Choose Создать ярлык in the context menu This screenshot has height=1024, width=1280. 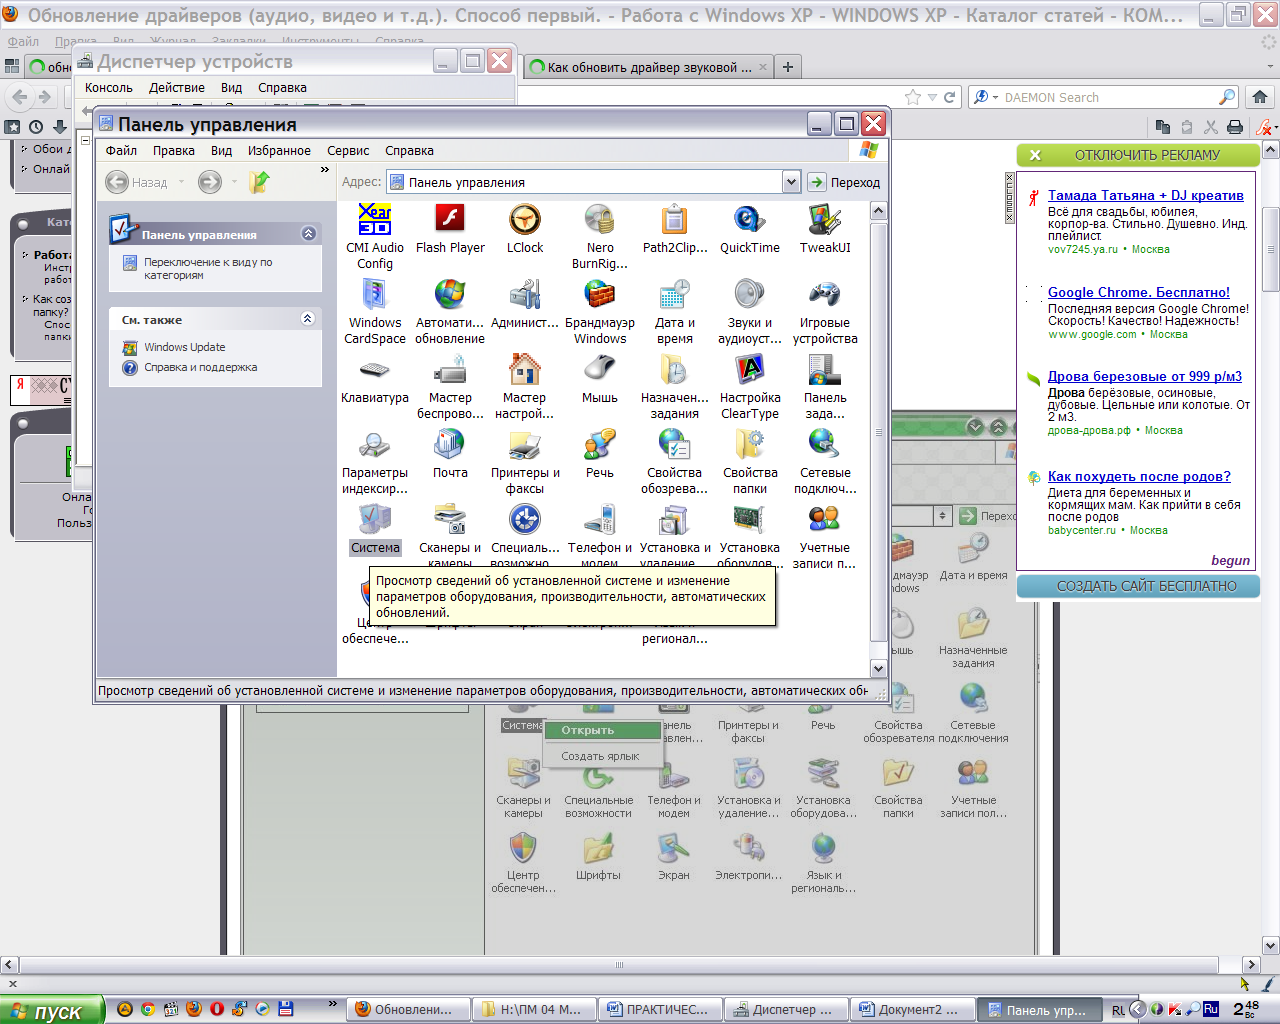click(601, 756)
